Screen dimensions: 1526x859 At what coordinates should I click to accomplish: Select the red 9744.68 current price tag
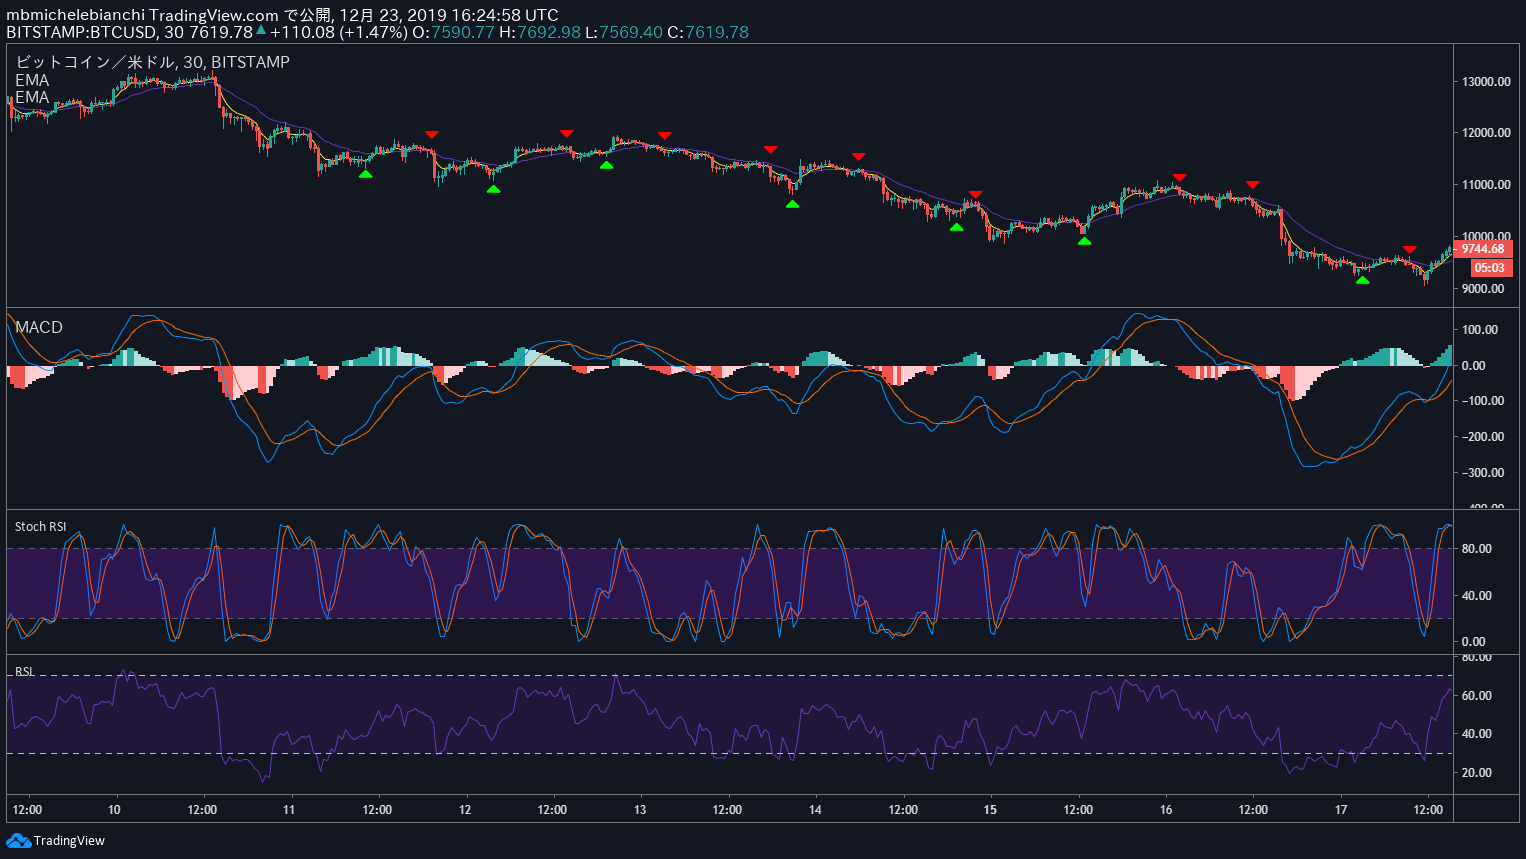click(x=1482, y=249)
